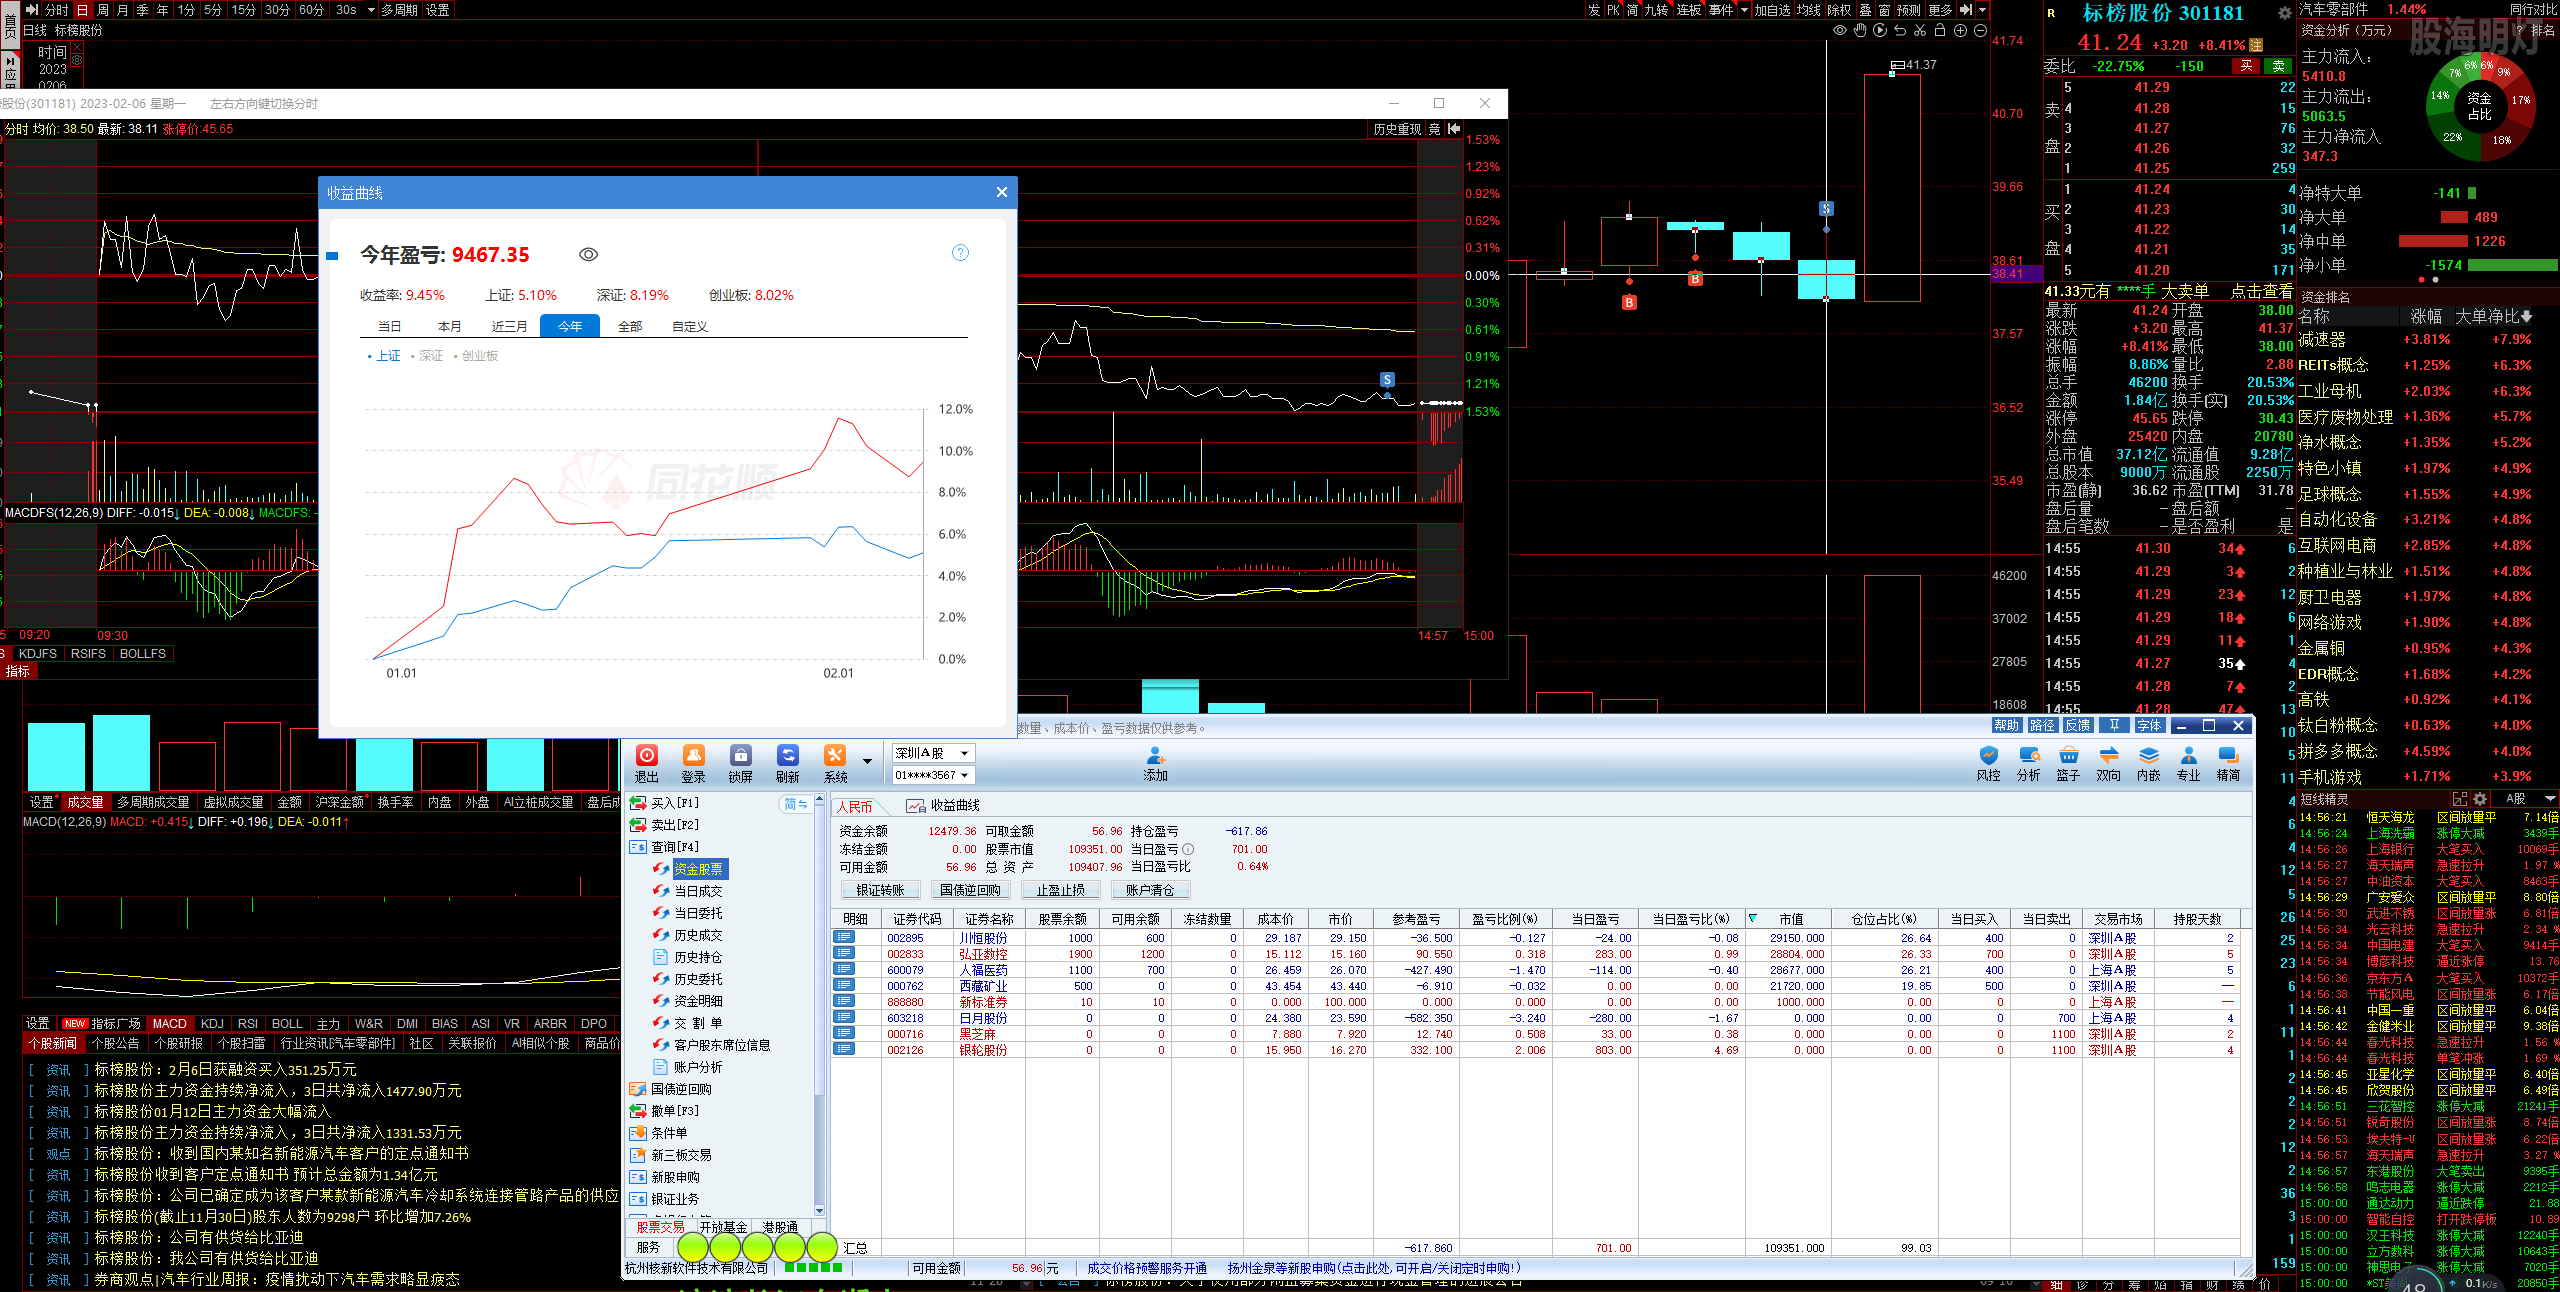Screen dimensions: 2560x1292
Task: Toggle the eye visibility icon above K-line chart
Action: point(1839,30)
